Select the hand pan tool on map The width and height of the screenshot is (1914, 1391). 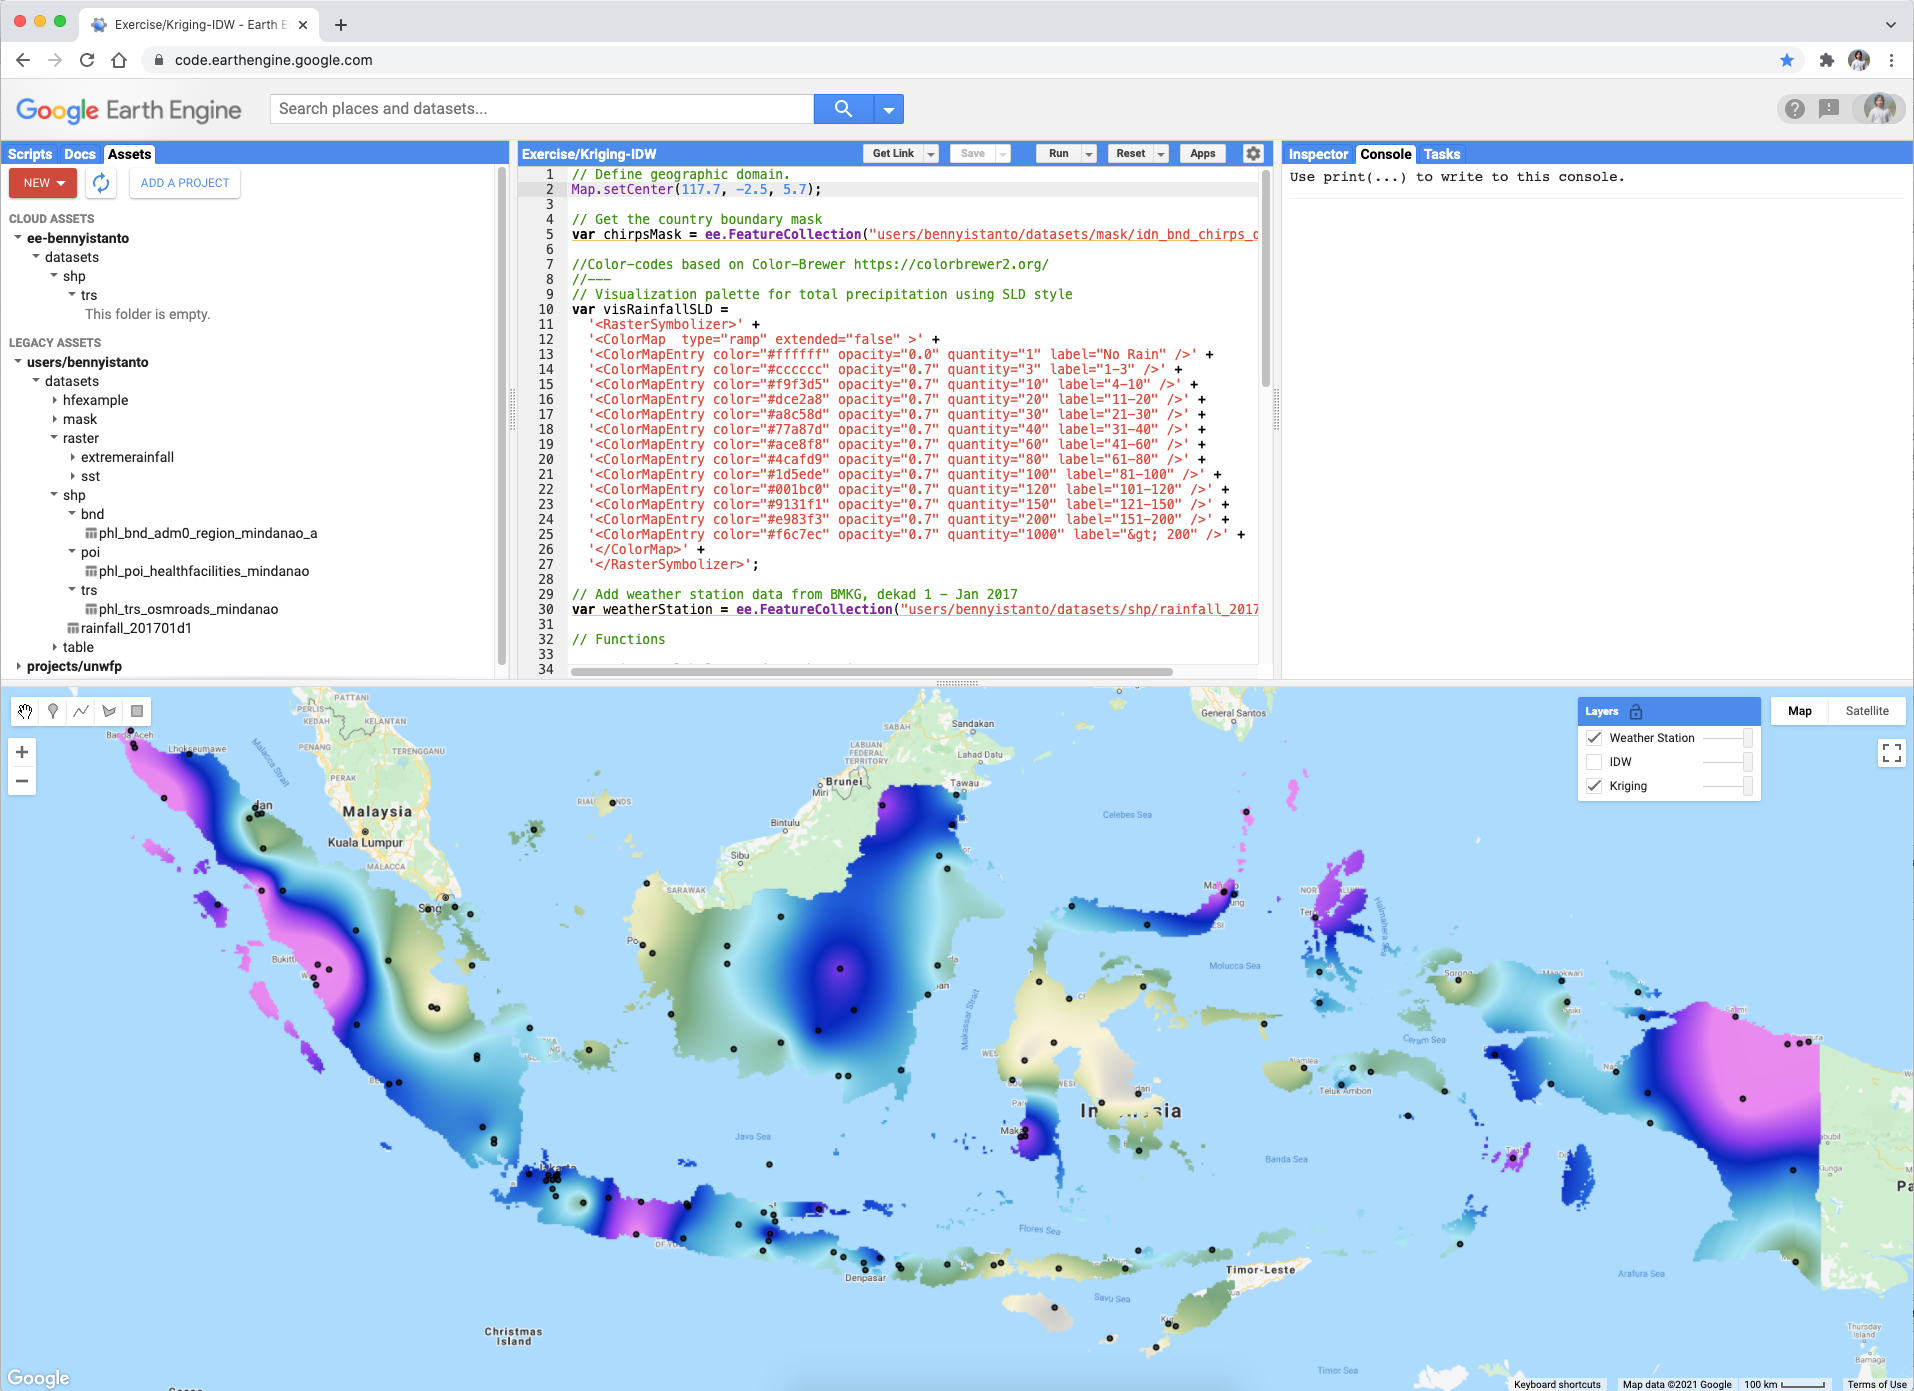(x=25, y=711)
